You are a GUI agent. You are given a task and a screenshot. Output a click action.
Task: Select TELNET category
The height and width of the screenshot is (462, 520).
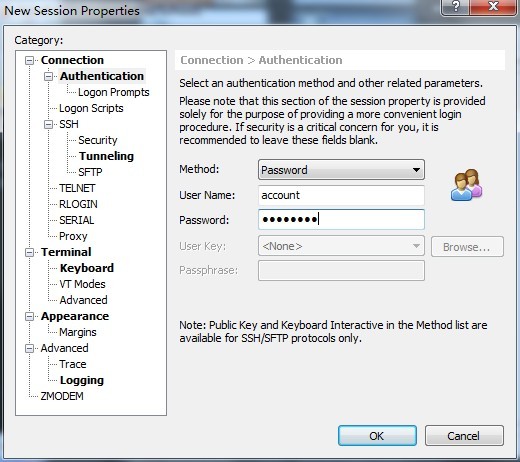click(77, 188)
